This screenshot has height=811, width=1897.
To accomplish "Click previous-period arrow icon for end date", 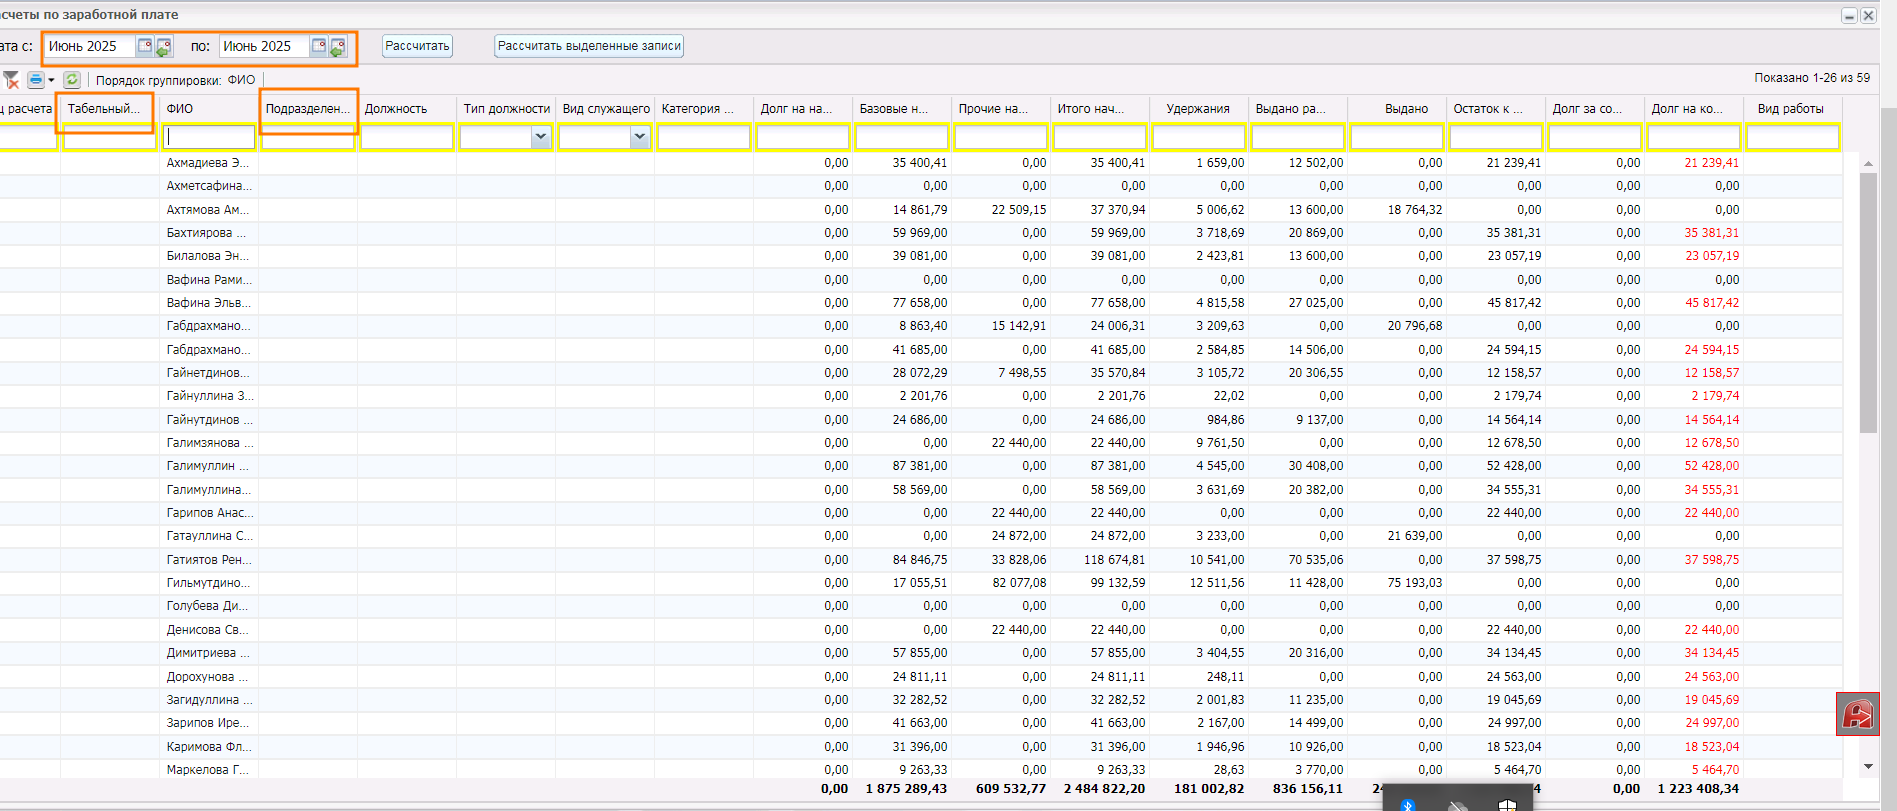I will click(338, 47).
